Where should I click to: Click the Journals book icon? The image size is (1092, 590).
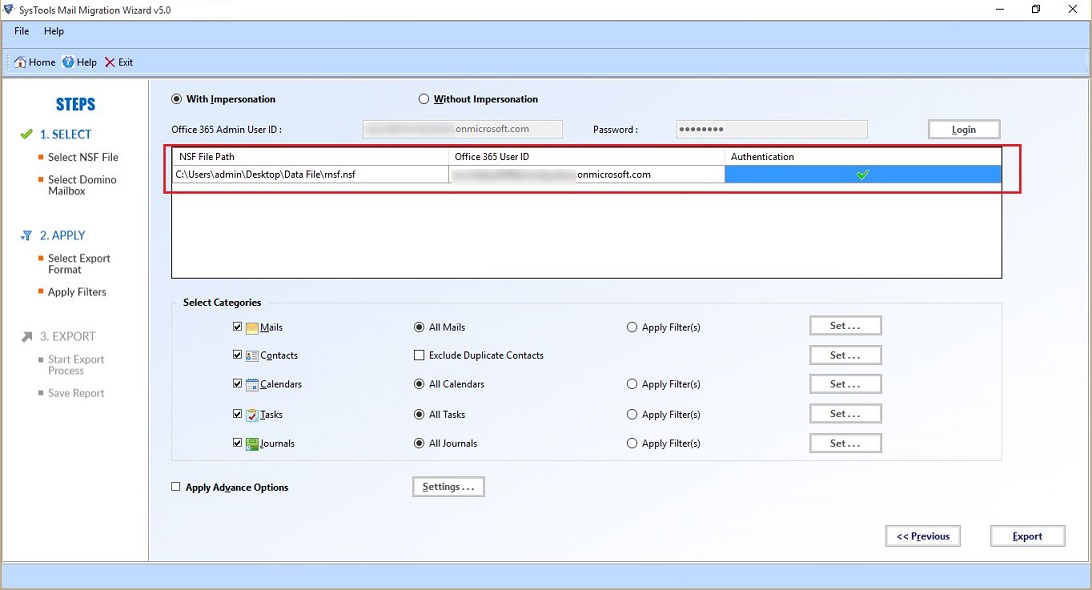[252, 444]
